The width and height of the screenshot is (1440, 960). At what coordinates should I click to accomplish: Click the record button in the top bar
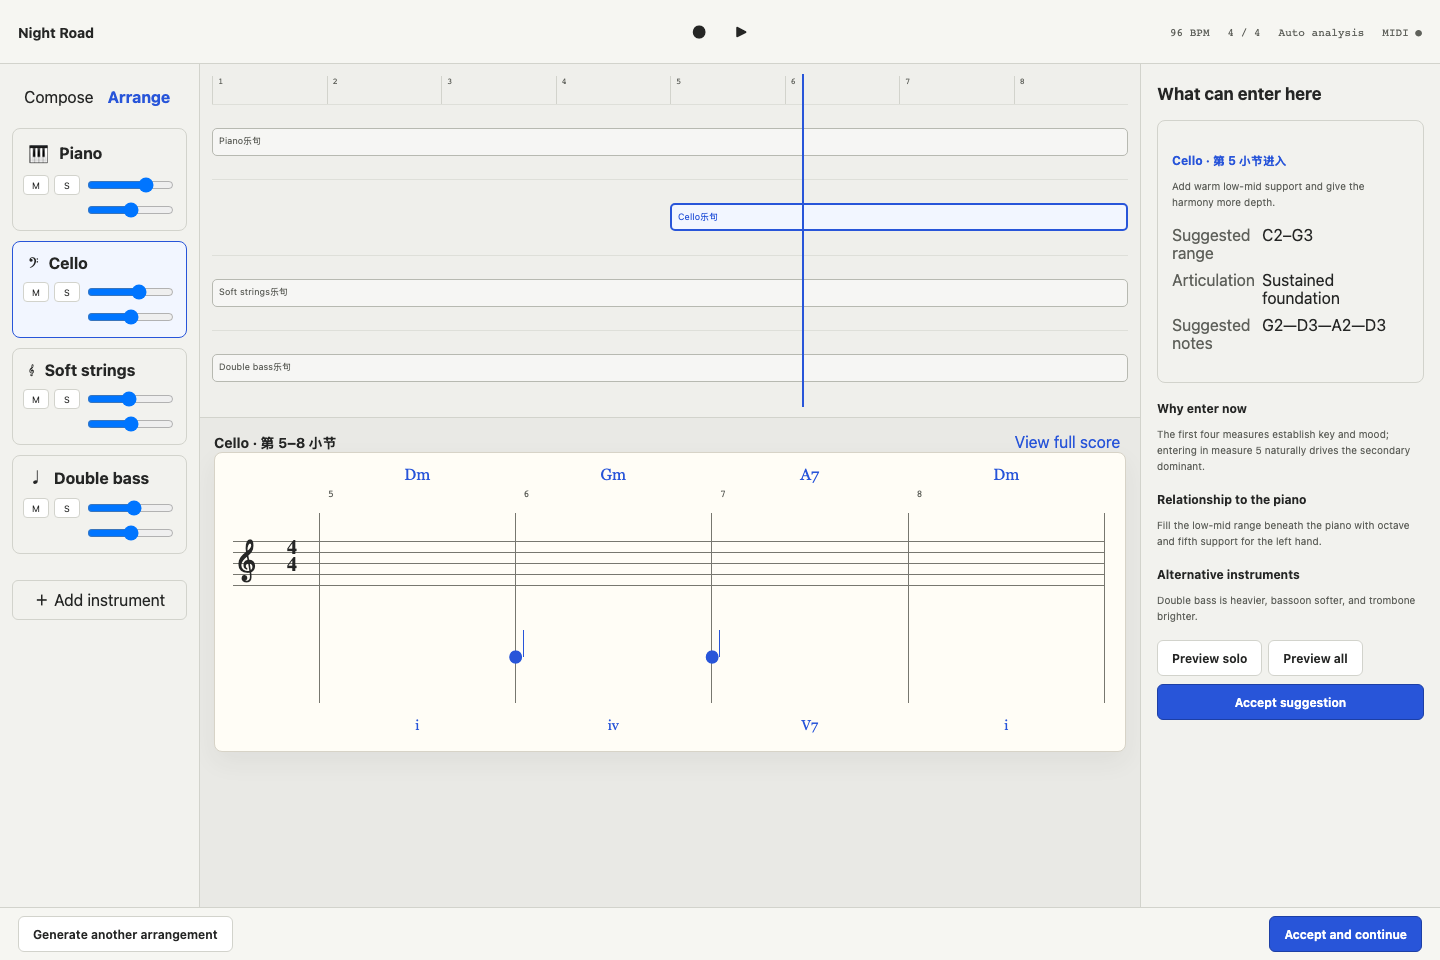click(x=699, y=32)
